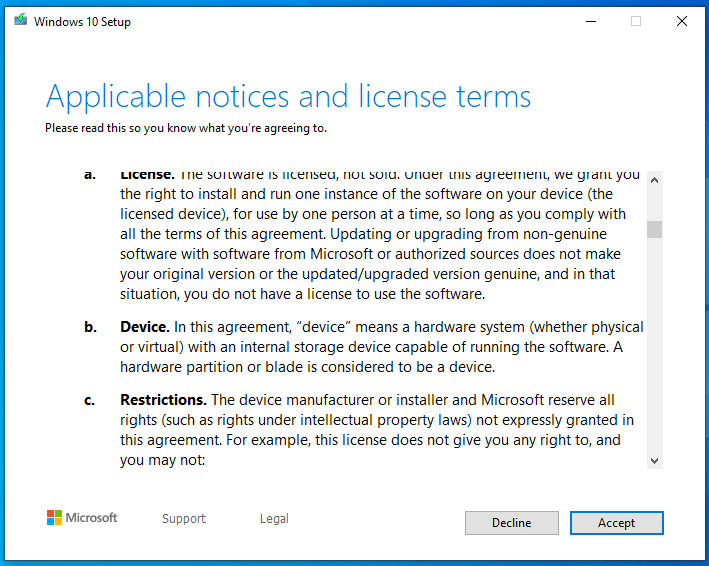Click the scrollbar down arrow
Image resolution: width=709 pixels, height=566 pixels.
pos(654,460)
